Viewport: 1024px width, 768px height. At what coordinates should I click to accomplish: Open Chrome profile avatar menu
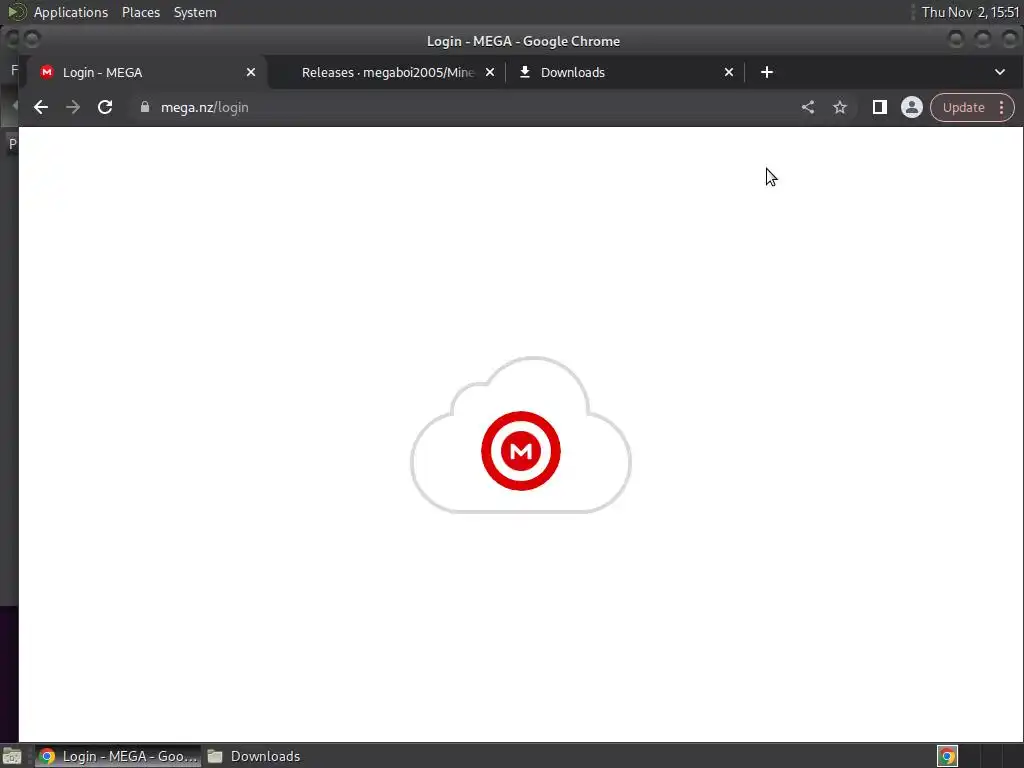[912, 107]
